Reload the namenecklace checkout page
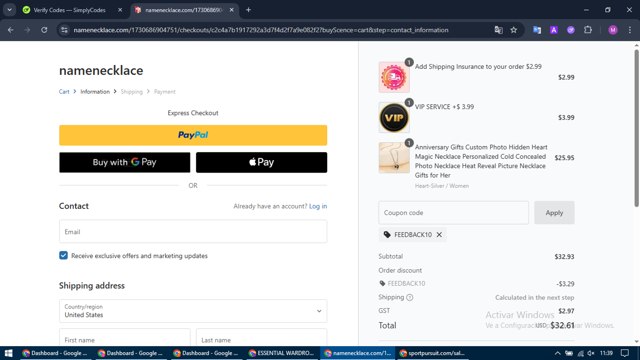Viewport: 640px width, 360px height. coord(44,30)
